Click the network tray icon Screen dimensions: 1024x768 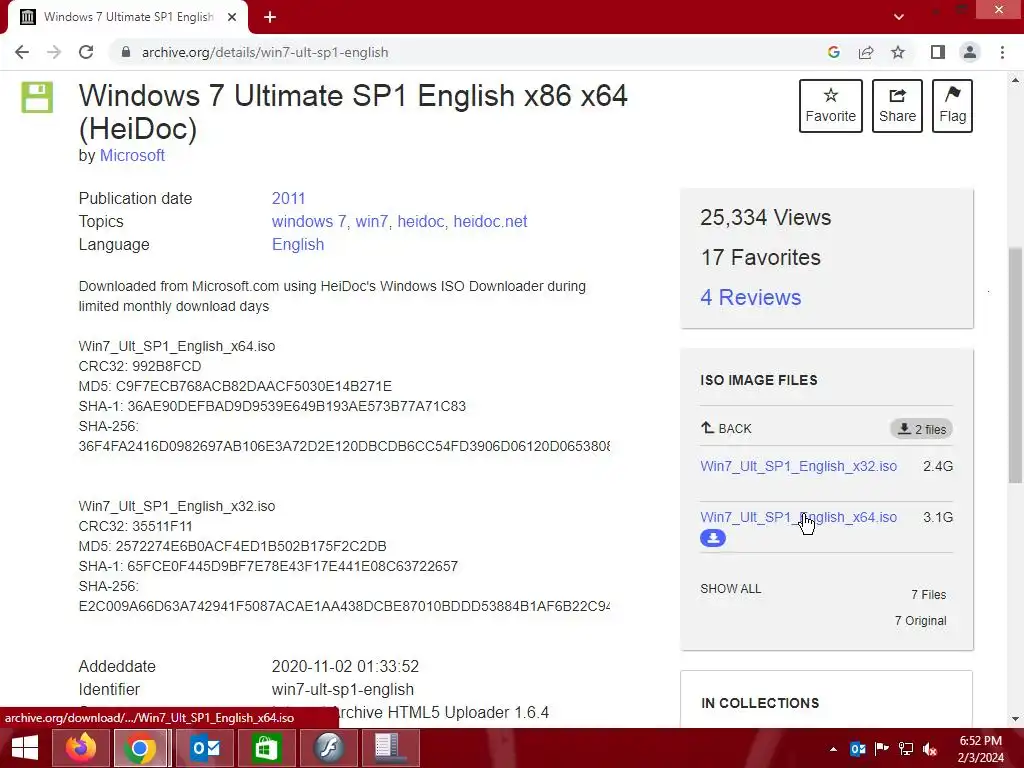[906, 749]
